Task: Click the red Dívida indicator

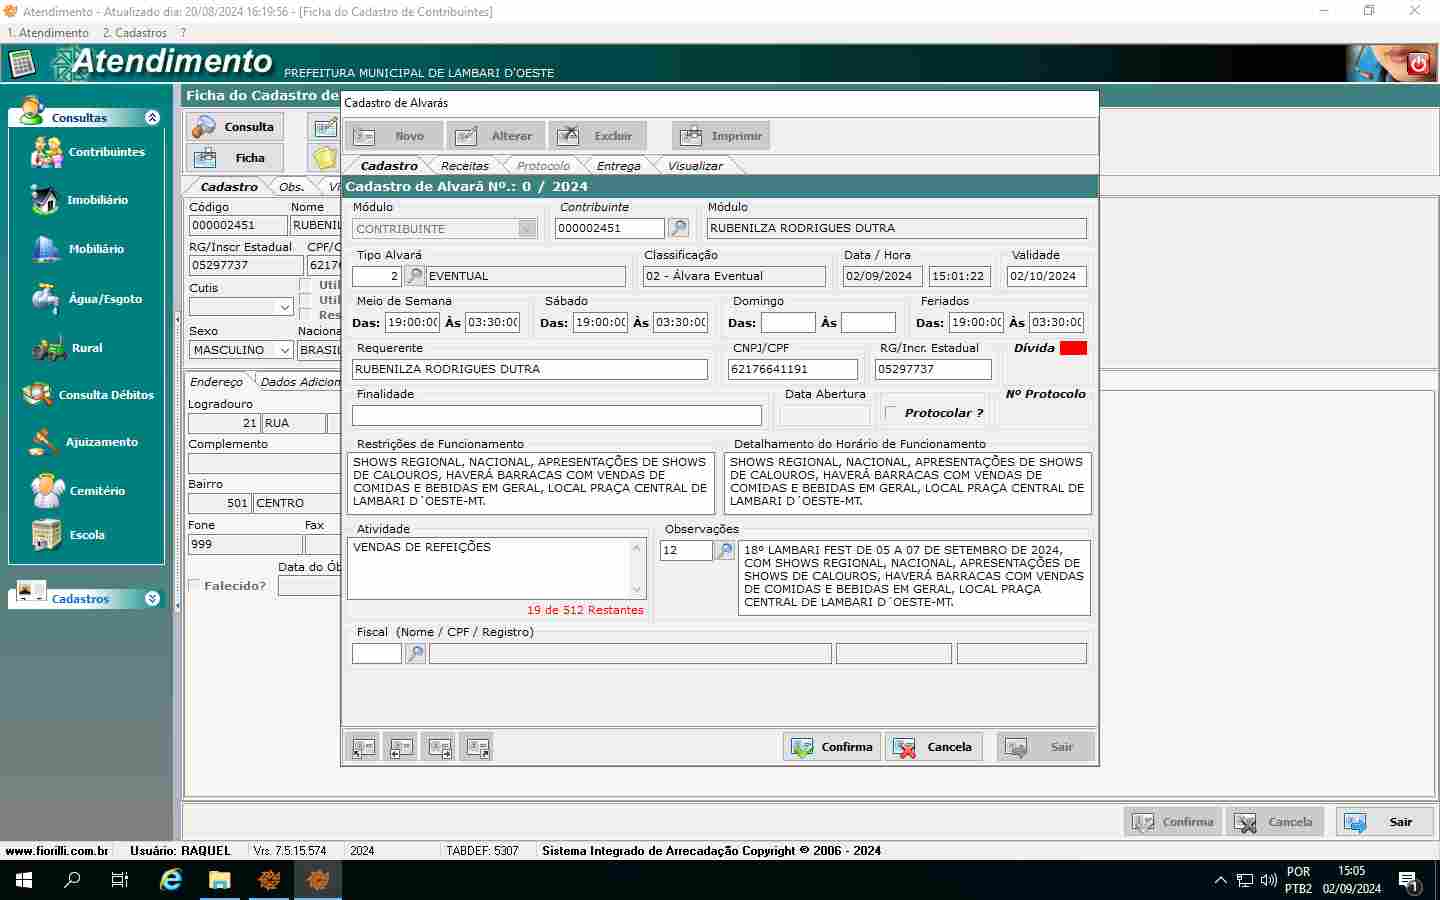Action: (1073, 348)
